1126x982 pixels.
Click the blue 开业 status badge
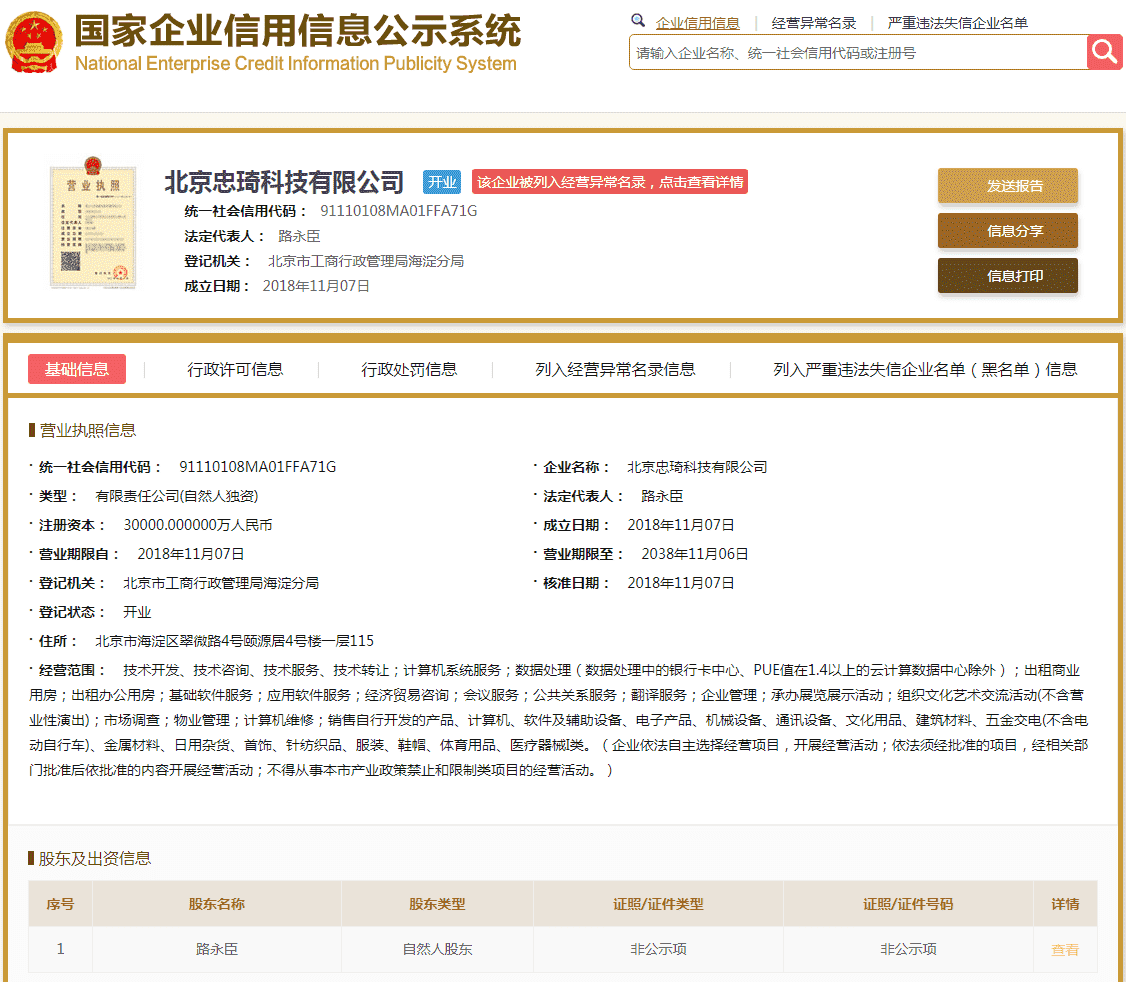(442, 182)
